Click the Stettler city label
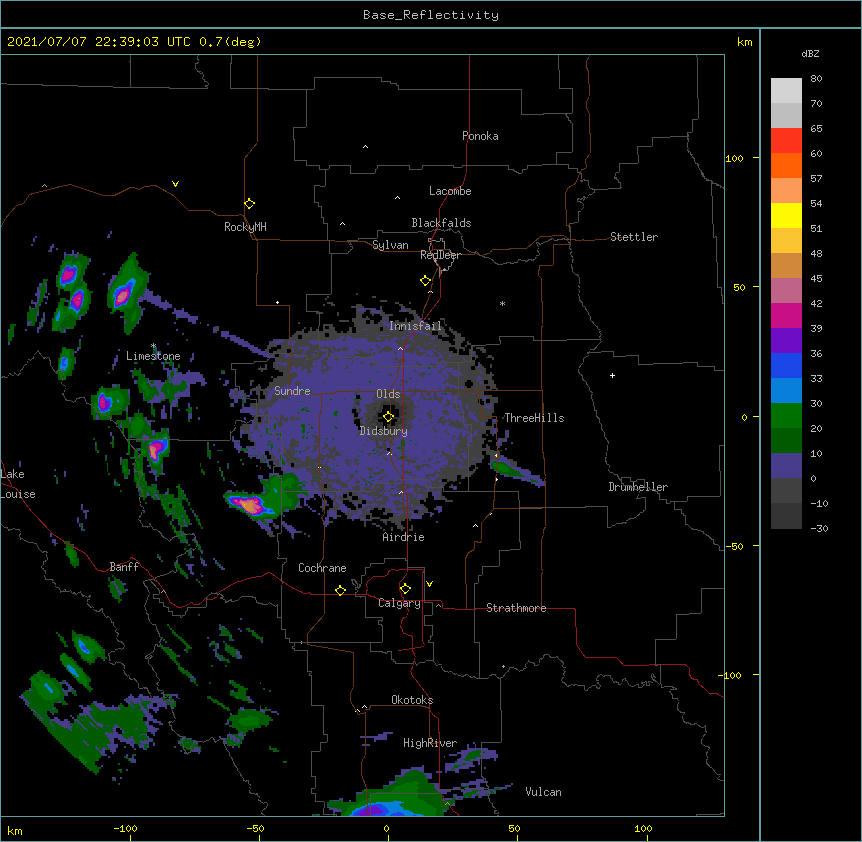862x842 pixels. [634, 237]
